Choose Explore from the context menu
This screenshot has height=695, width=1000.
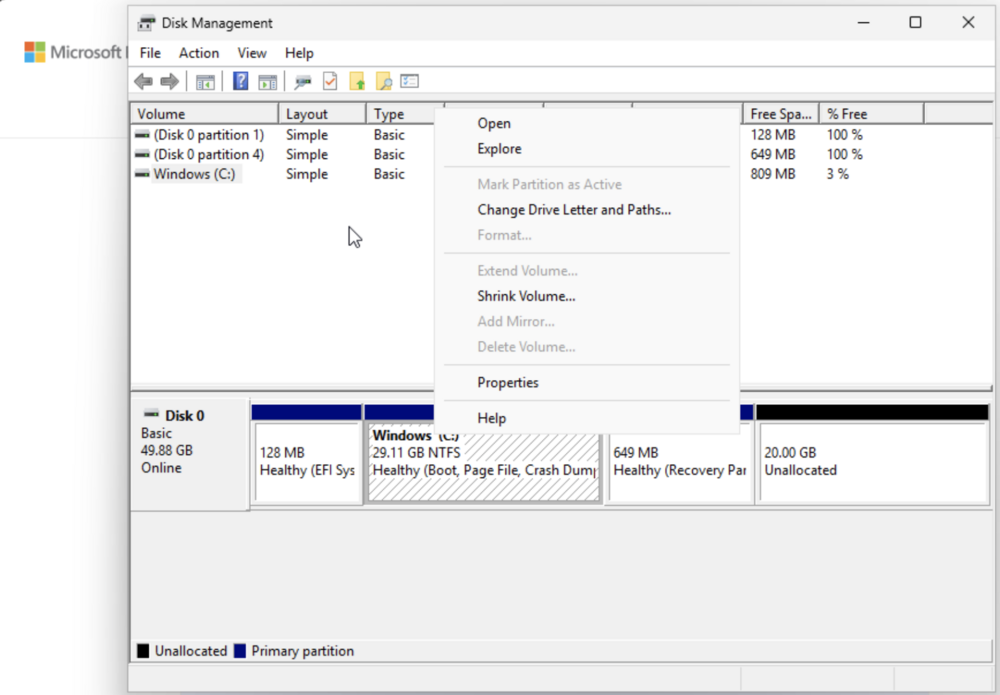[587, 149]
